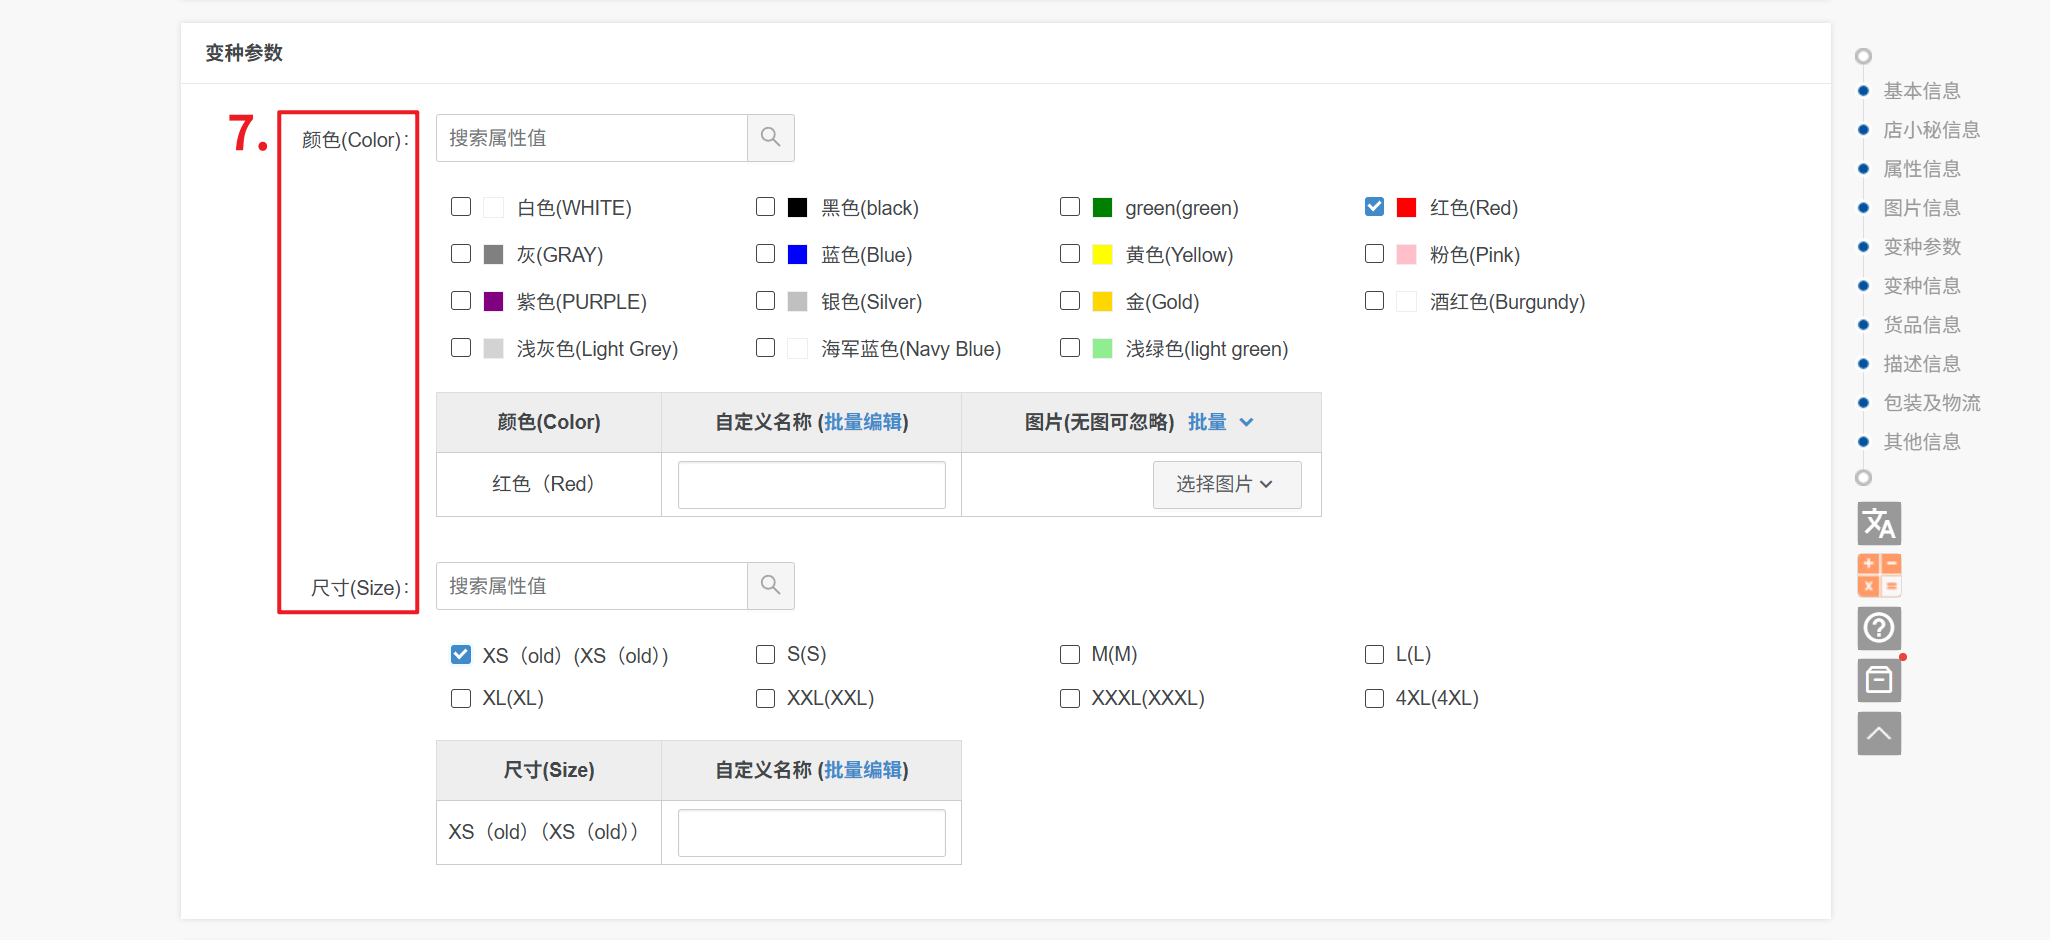Click 批量编辑 link in size table

click(x=862, y=770)
